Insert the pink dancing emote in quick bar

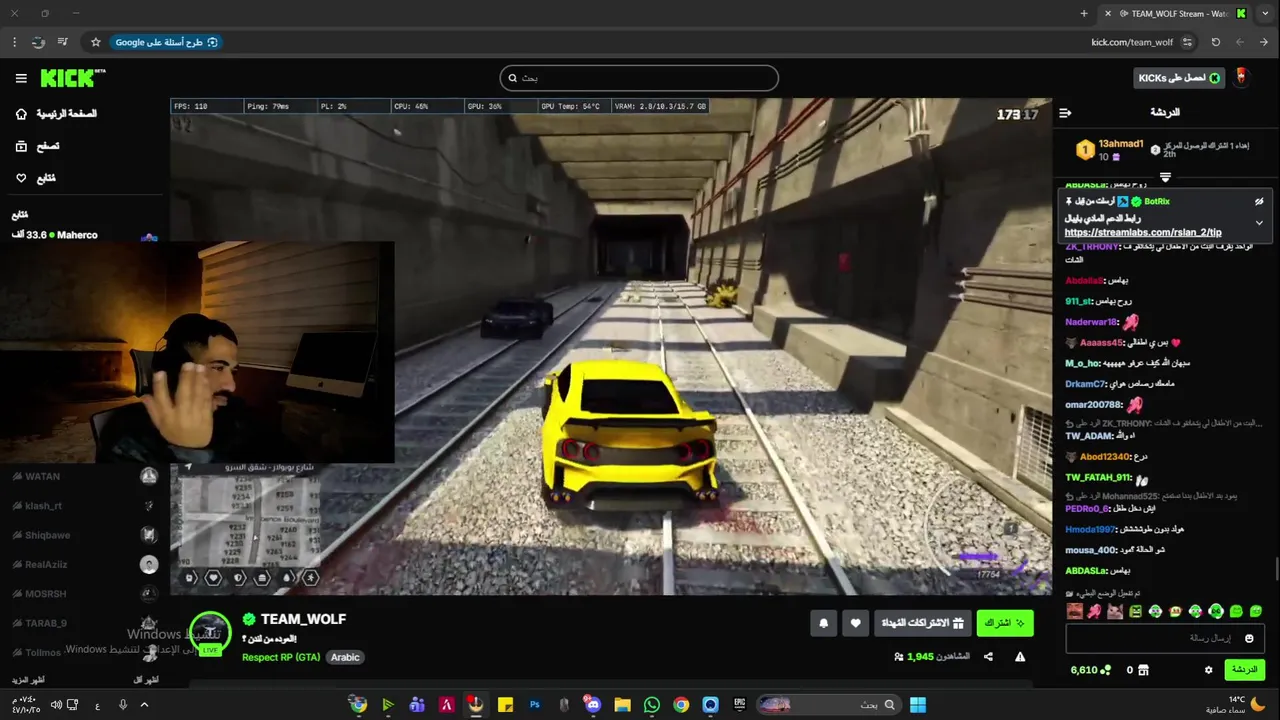tap(1094, 611)
